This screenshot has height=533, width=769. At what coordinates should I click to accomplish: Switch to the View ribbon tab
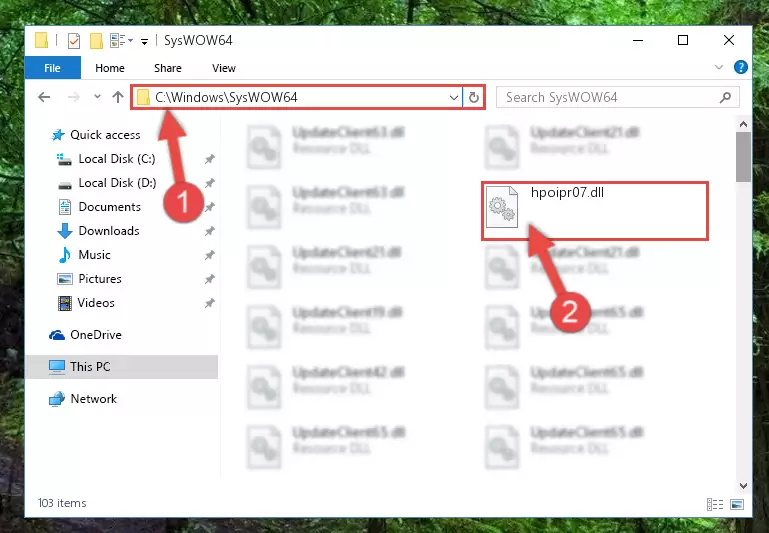pyautogui.click(x=224, y=68)
